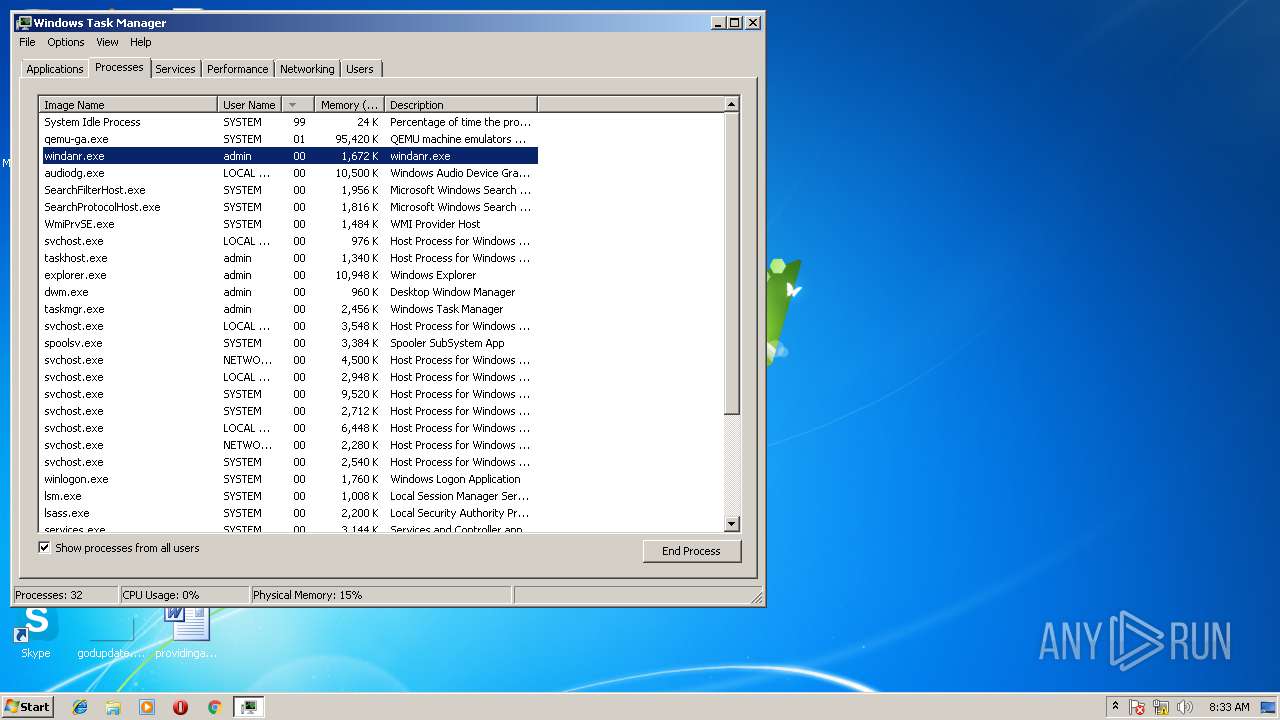
Task: Switch to the Users tab
Action: pyautogui.click(x=360, y=69)
